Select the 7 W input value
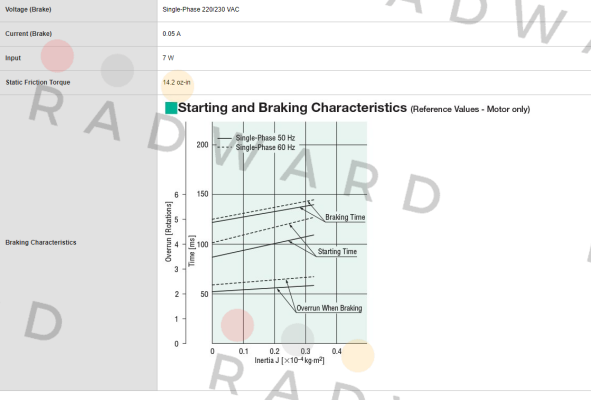The width and height of the screenshot is (591, 400). 168,58
